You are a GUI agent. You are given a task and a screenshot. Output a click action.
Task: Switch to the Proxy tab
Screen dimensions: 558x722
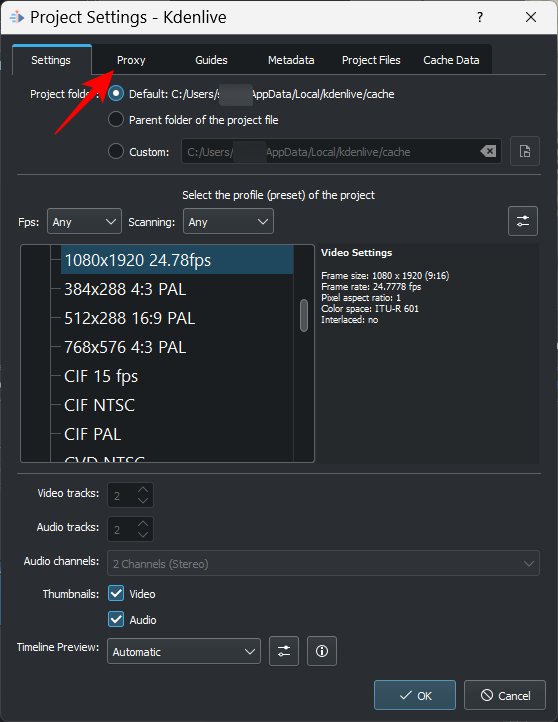(131, 60)
